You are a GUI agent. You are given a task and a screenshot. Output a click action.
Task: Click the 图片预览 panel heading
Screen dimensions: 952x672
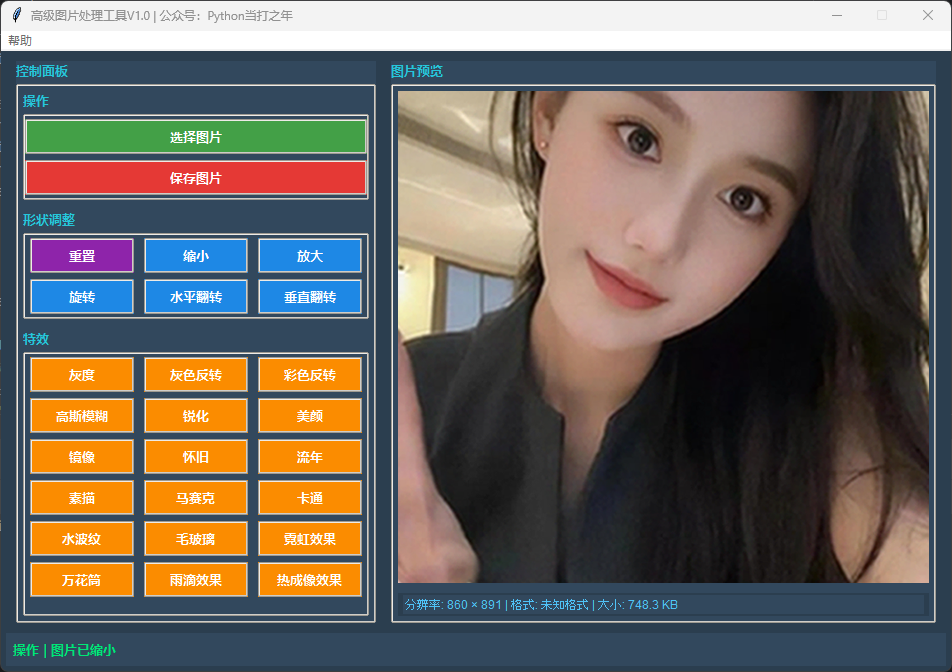[416, 71]
